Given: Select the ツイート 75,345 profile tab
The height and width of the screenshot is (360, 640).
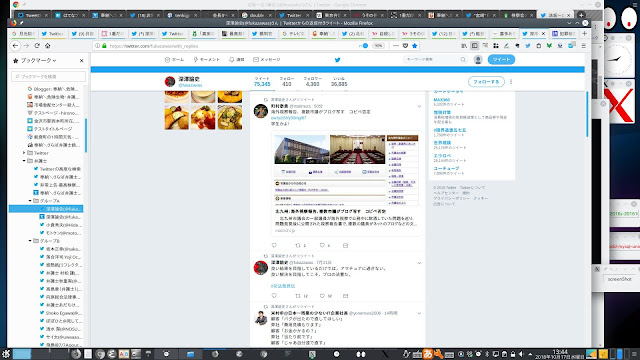Looking at the screenshot, I should (262, 82).
